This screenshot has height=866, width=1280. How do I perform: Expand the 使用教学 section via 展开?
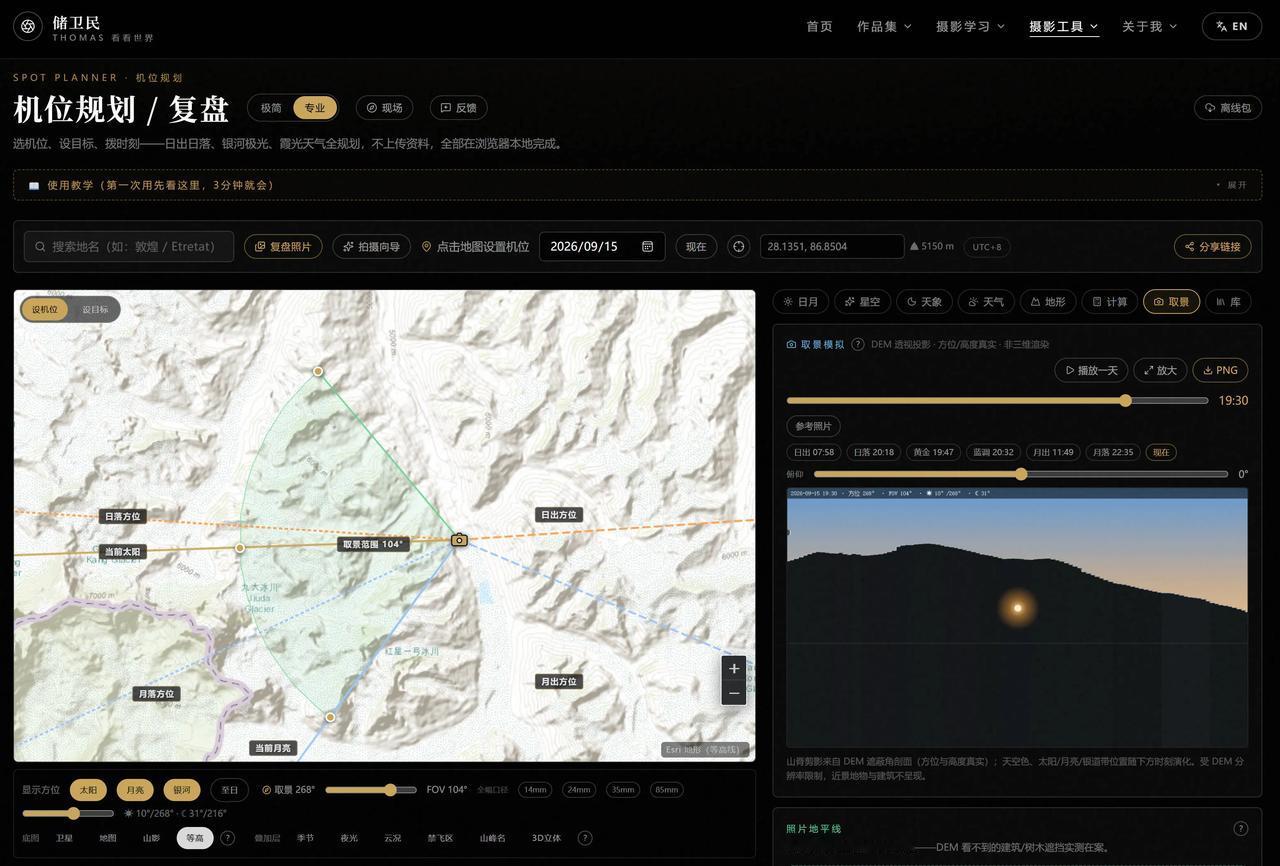point(1232,185)
